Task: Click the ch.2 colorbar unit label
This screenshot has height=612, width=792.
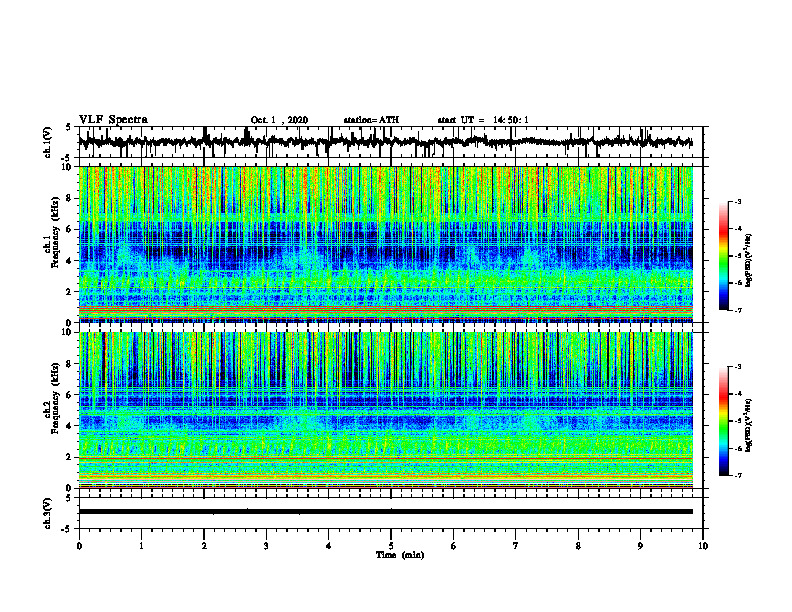Action: pyautogui.click(x=749, y=423)
